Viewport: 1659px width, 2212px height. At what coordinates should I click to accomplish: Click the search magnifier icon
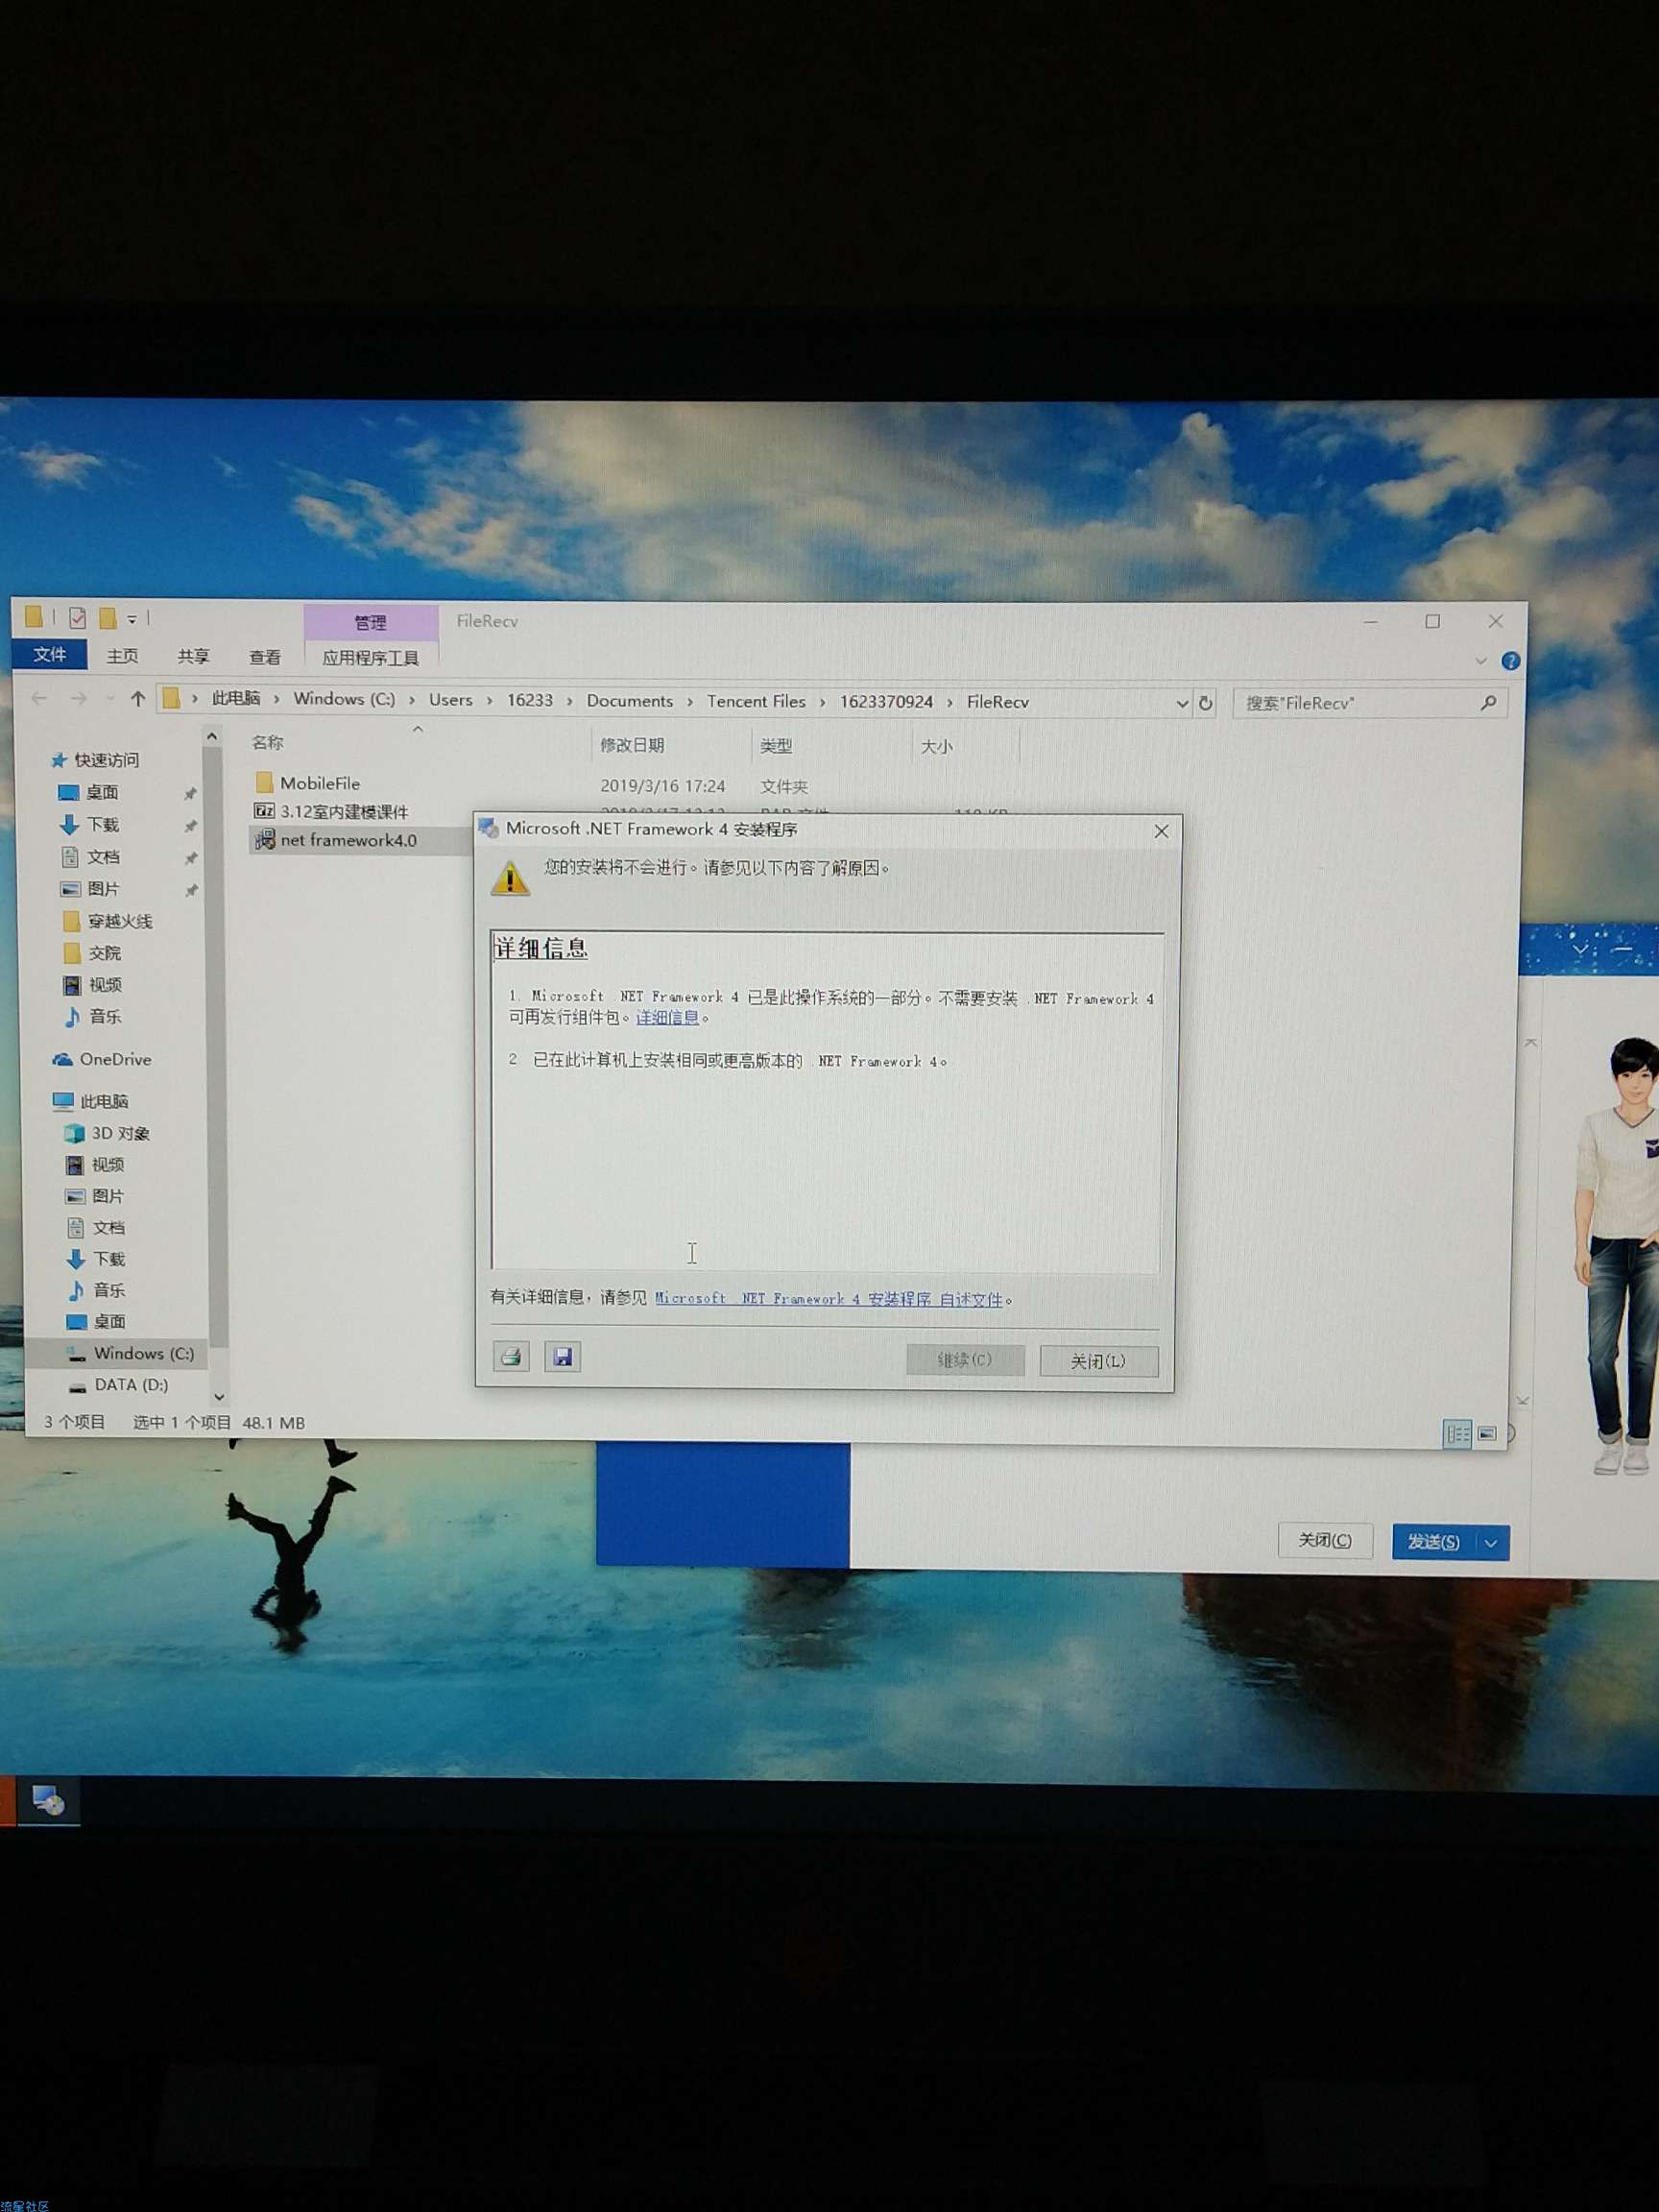[x=1488, y=703]
